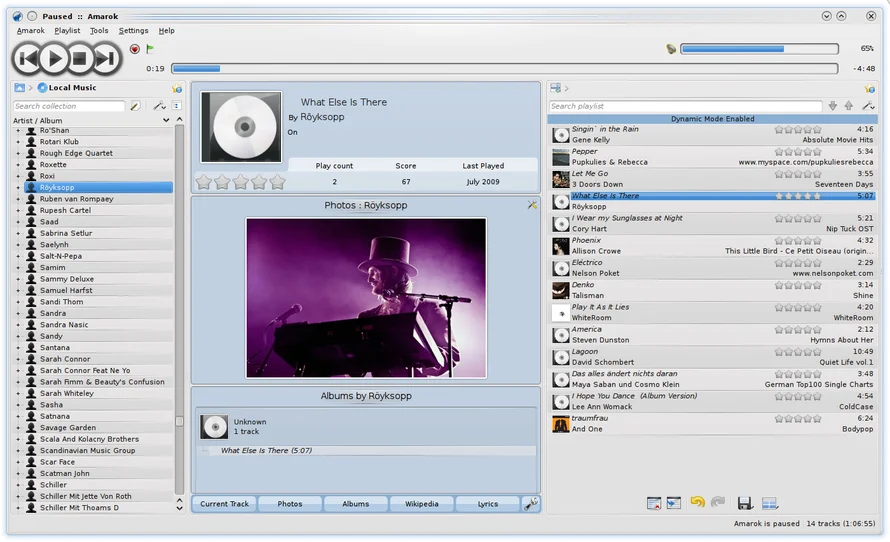Adjust the volume slider bar

click(x=759, y=49)
